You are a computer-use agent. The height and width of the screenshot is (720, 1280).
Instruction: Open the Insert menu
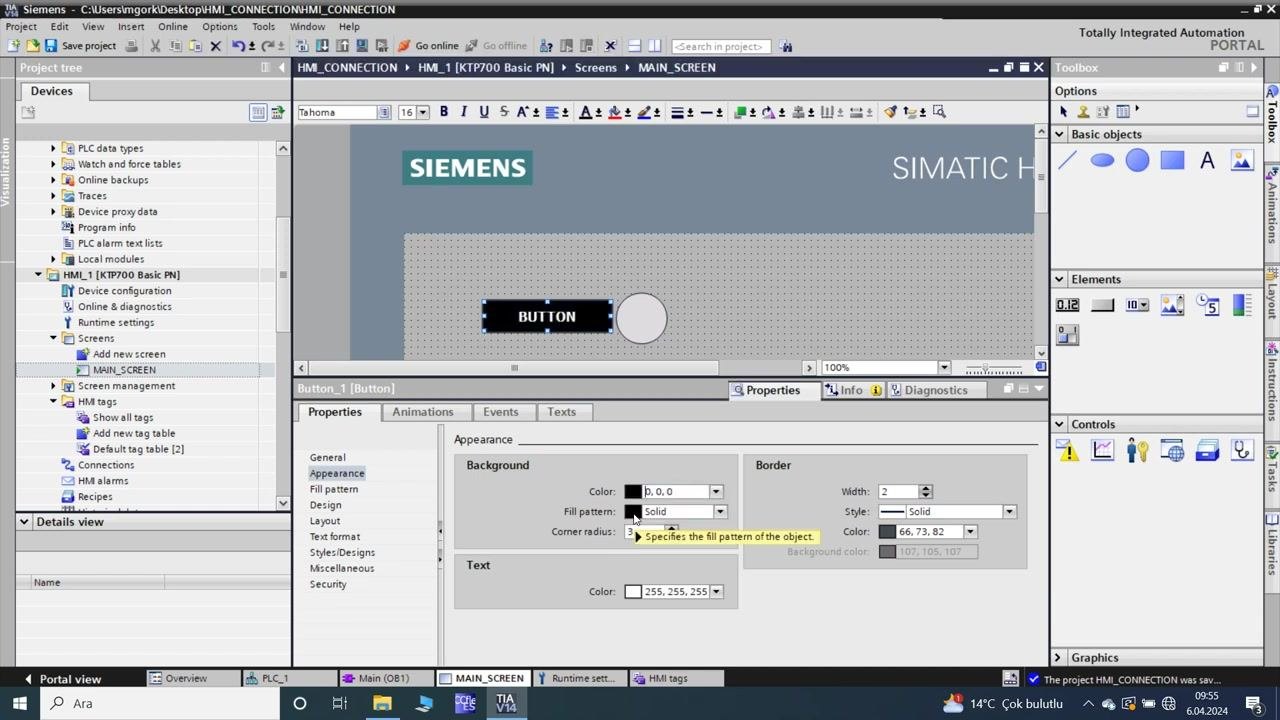click(x=131, y=27)
